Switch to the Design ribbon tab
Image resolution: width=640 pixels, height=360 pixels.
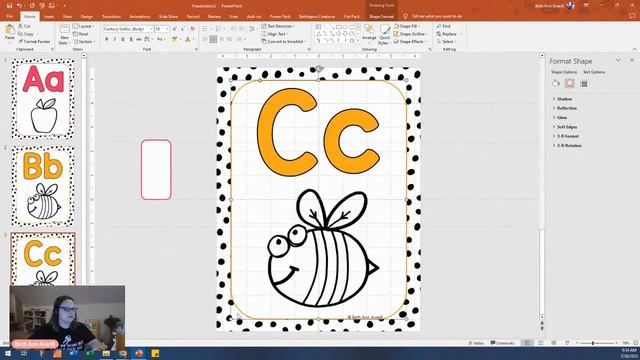(87, 16)
